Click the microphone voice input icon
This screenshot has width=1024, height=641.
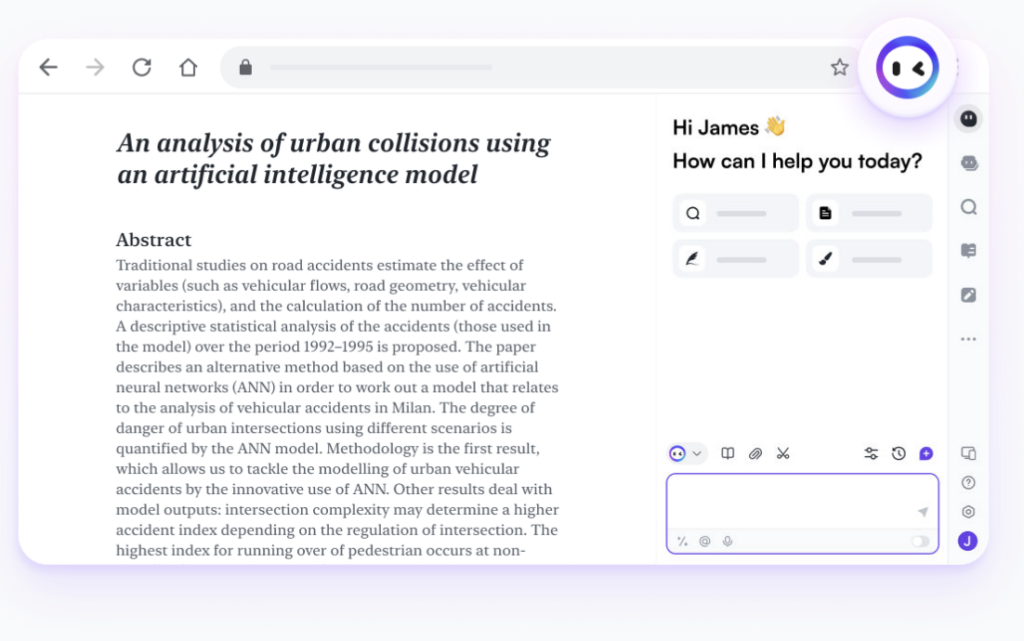[727, 541]
